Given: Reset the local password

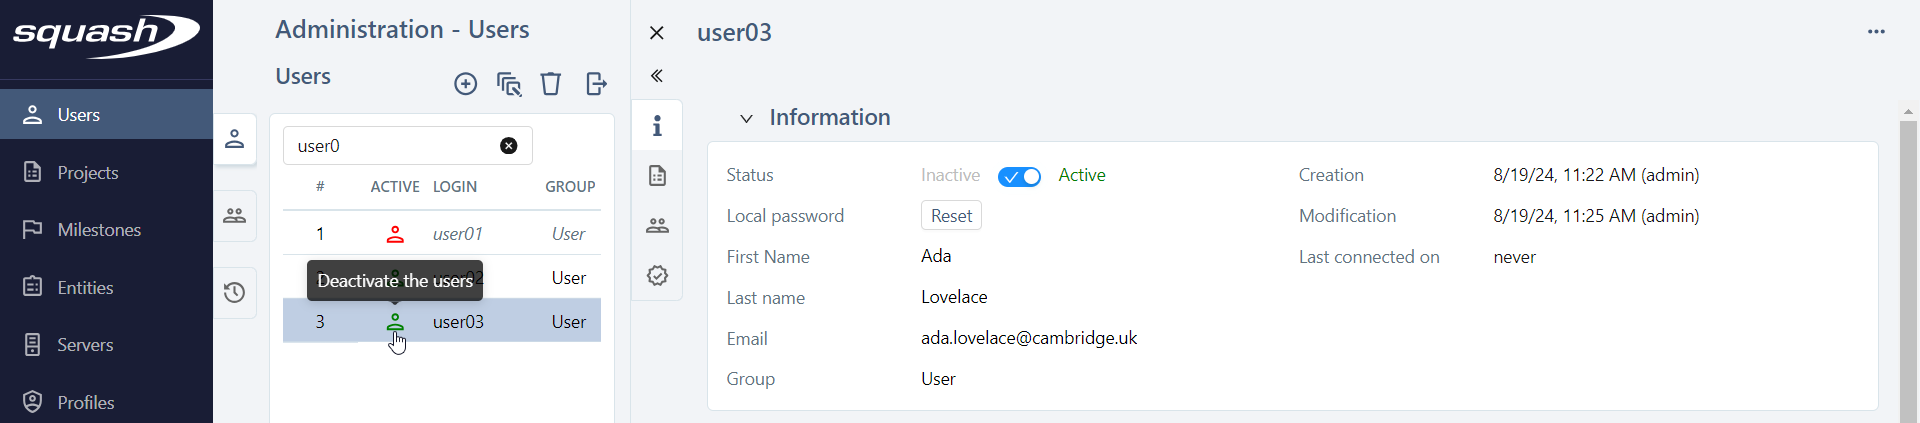Looking at the screenshot, I should click(x=951, y=216).
